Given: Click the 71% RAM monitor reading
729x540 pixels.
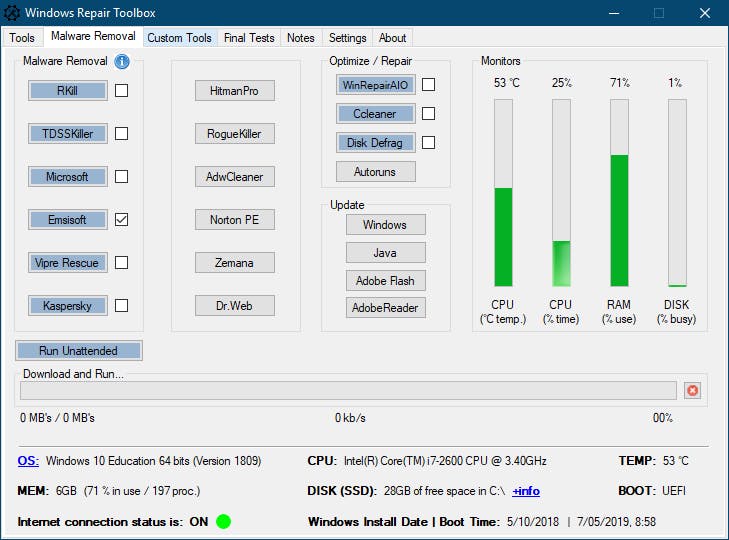Looking at the screenshot, I should coord(619,83).
